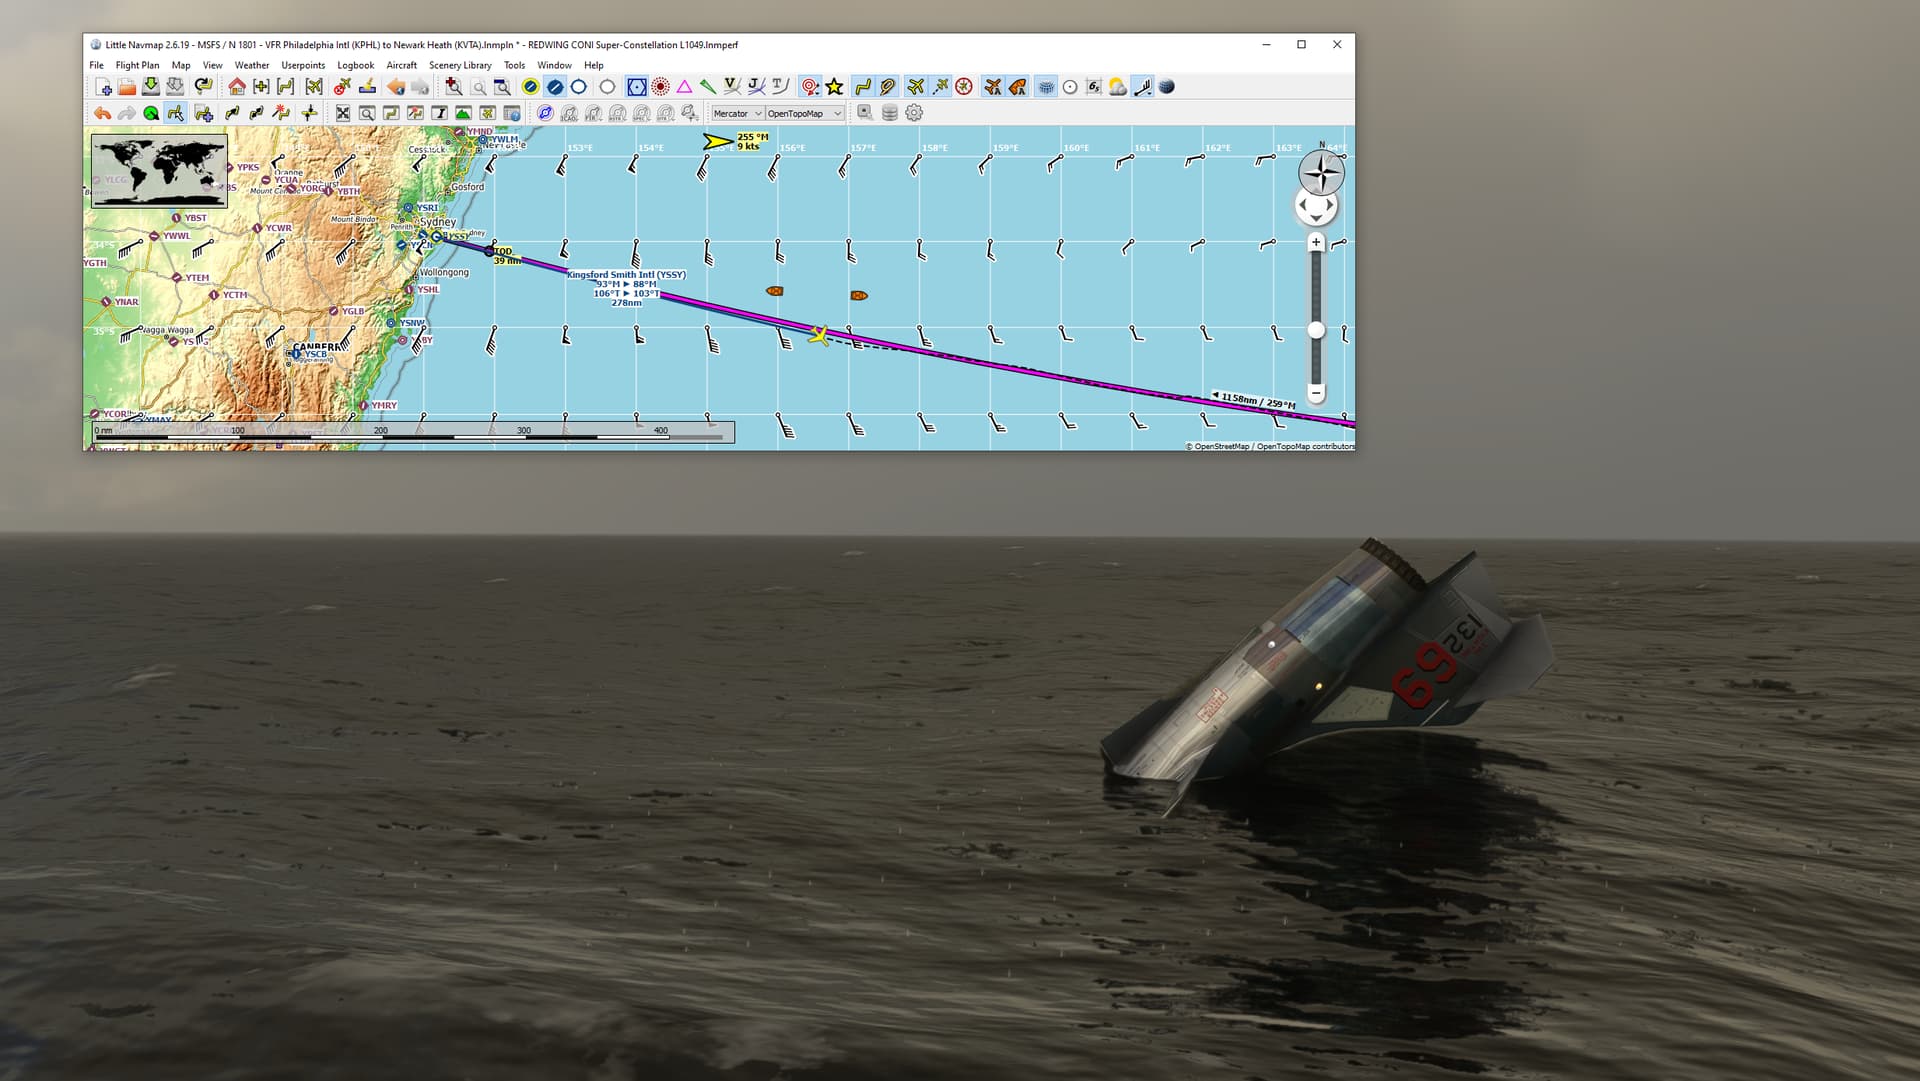Click the map zoom slider handle
Screen dimensions: 1920x1081
[1316, 330]
